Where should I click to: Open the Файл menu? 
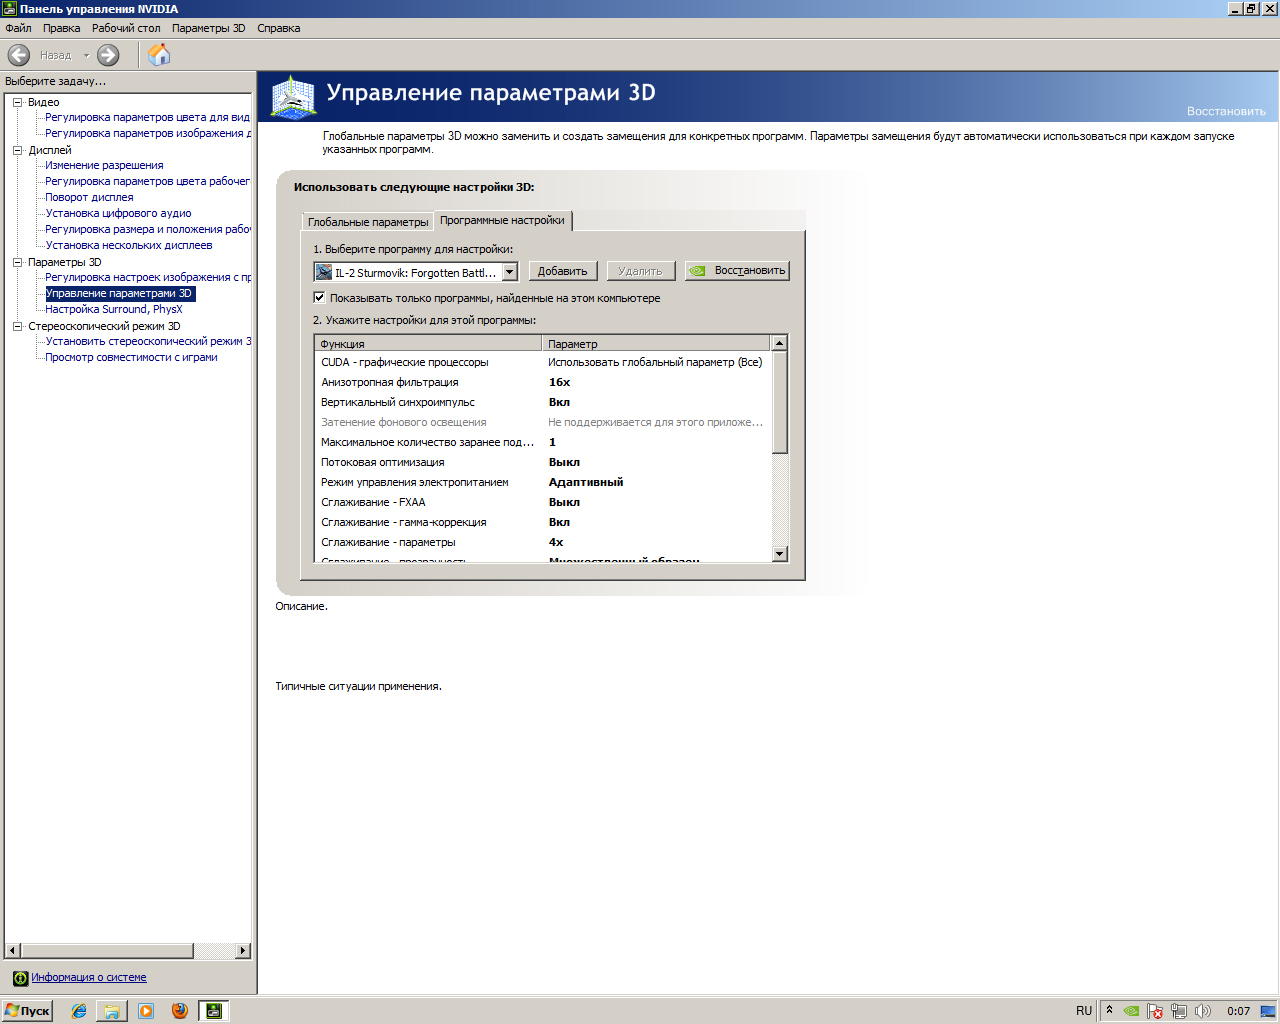(18, 28)
